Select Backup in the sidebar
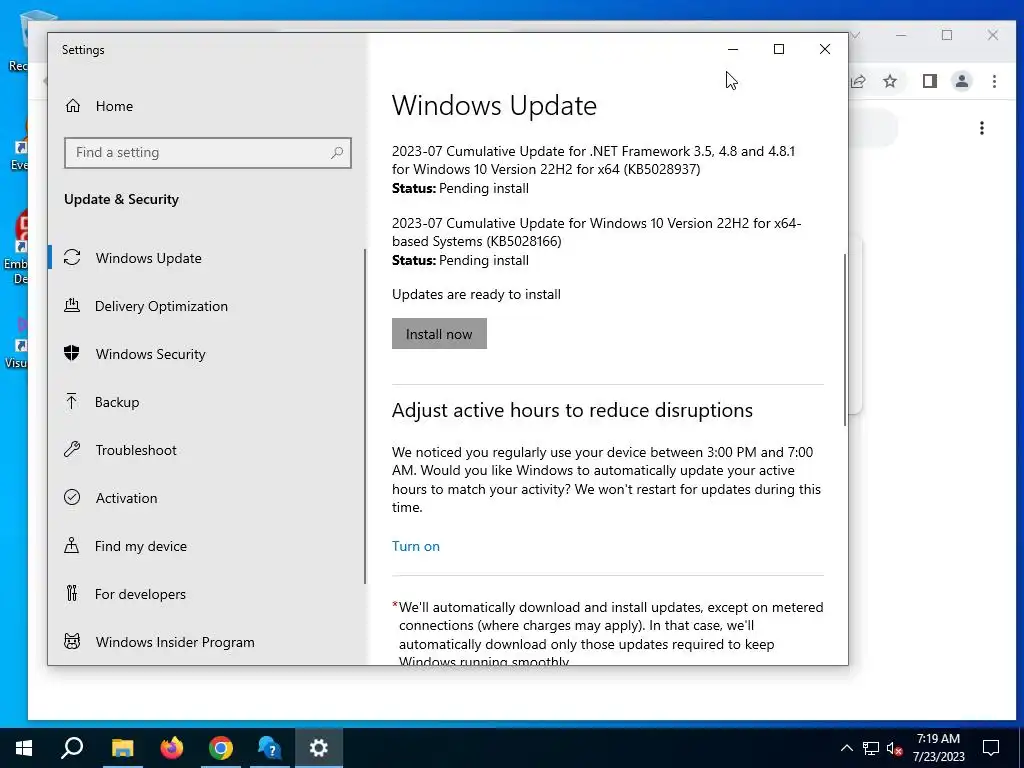This screenshot has height=768, width=1024. 117,402
